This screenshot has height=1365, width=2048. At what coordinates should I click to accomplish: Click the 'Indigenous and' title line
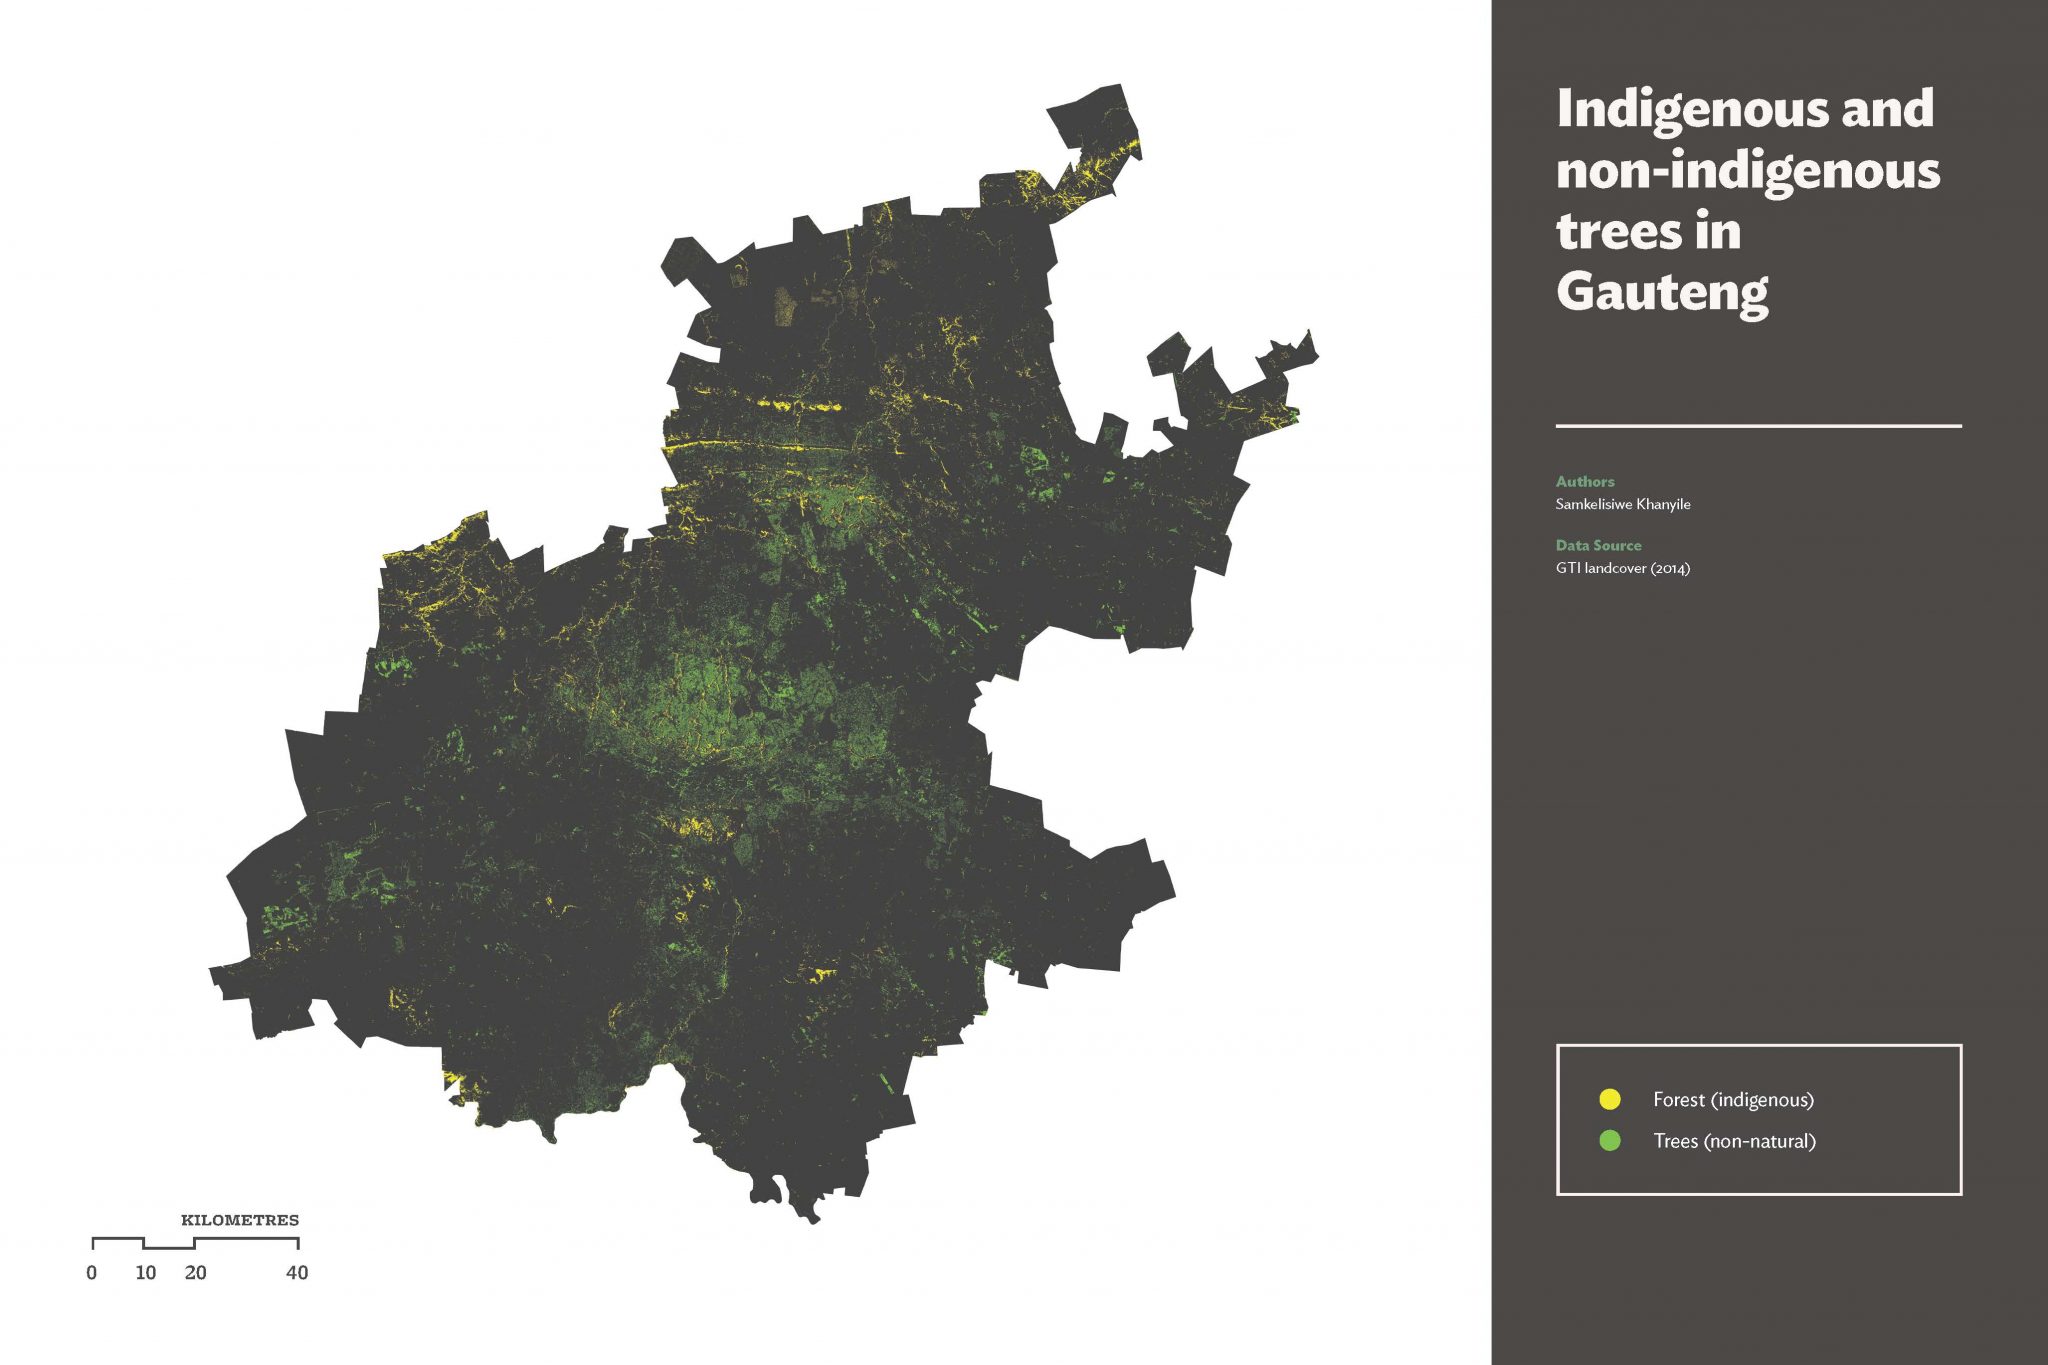(x=1745, y=109)
